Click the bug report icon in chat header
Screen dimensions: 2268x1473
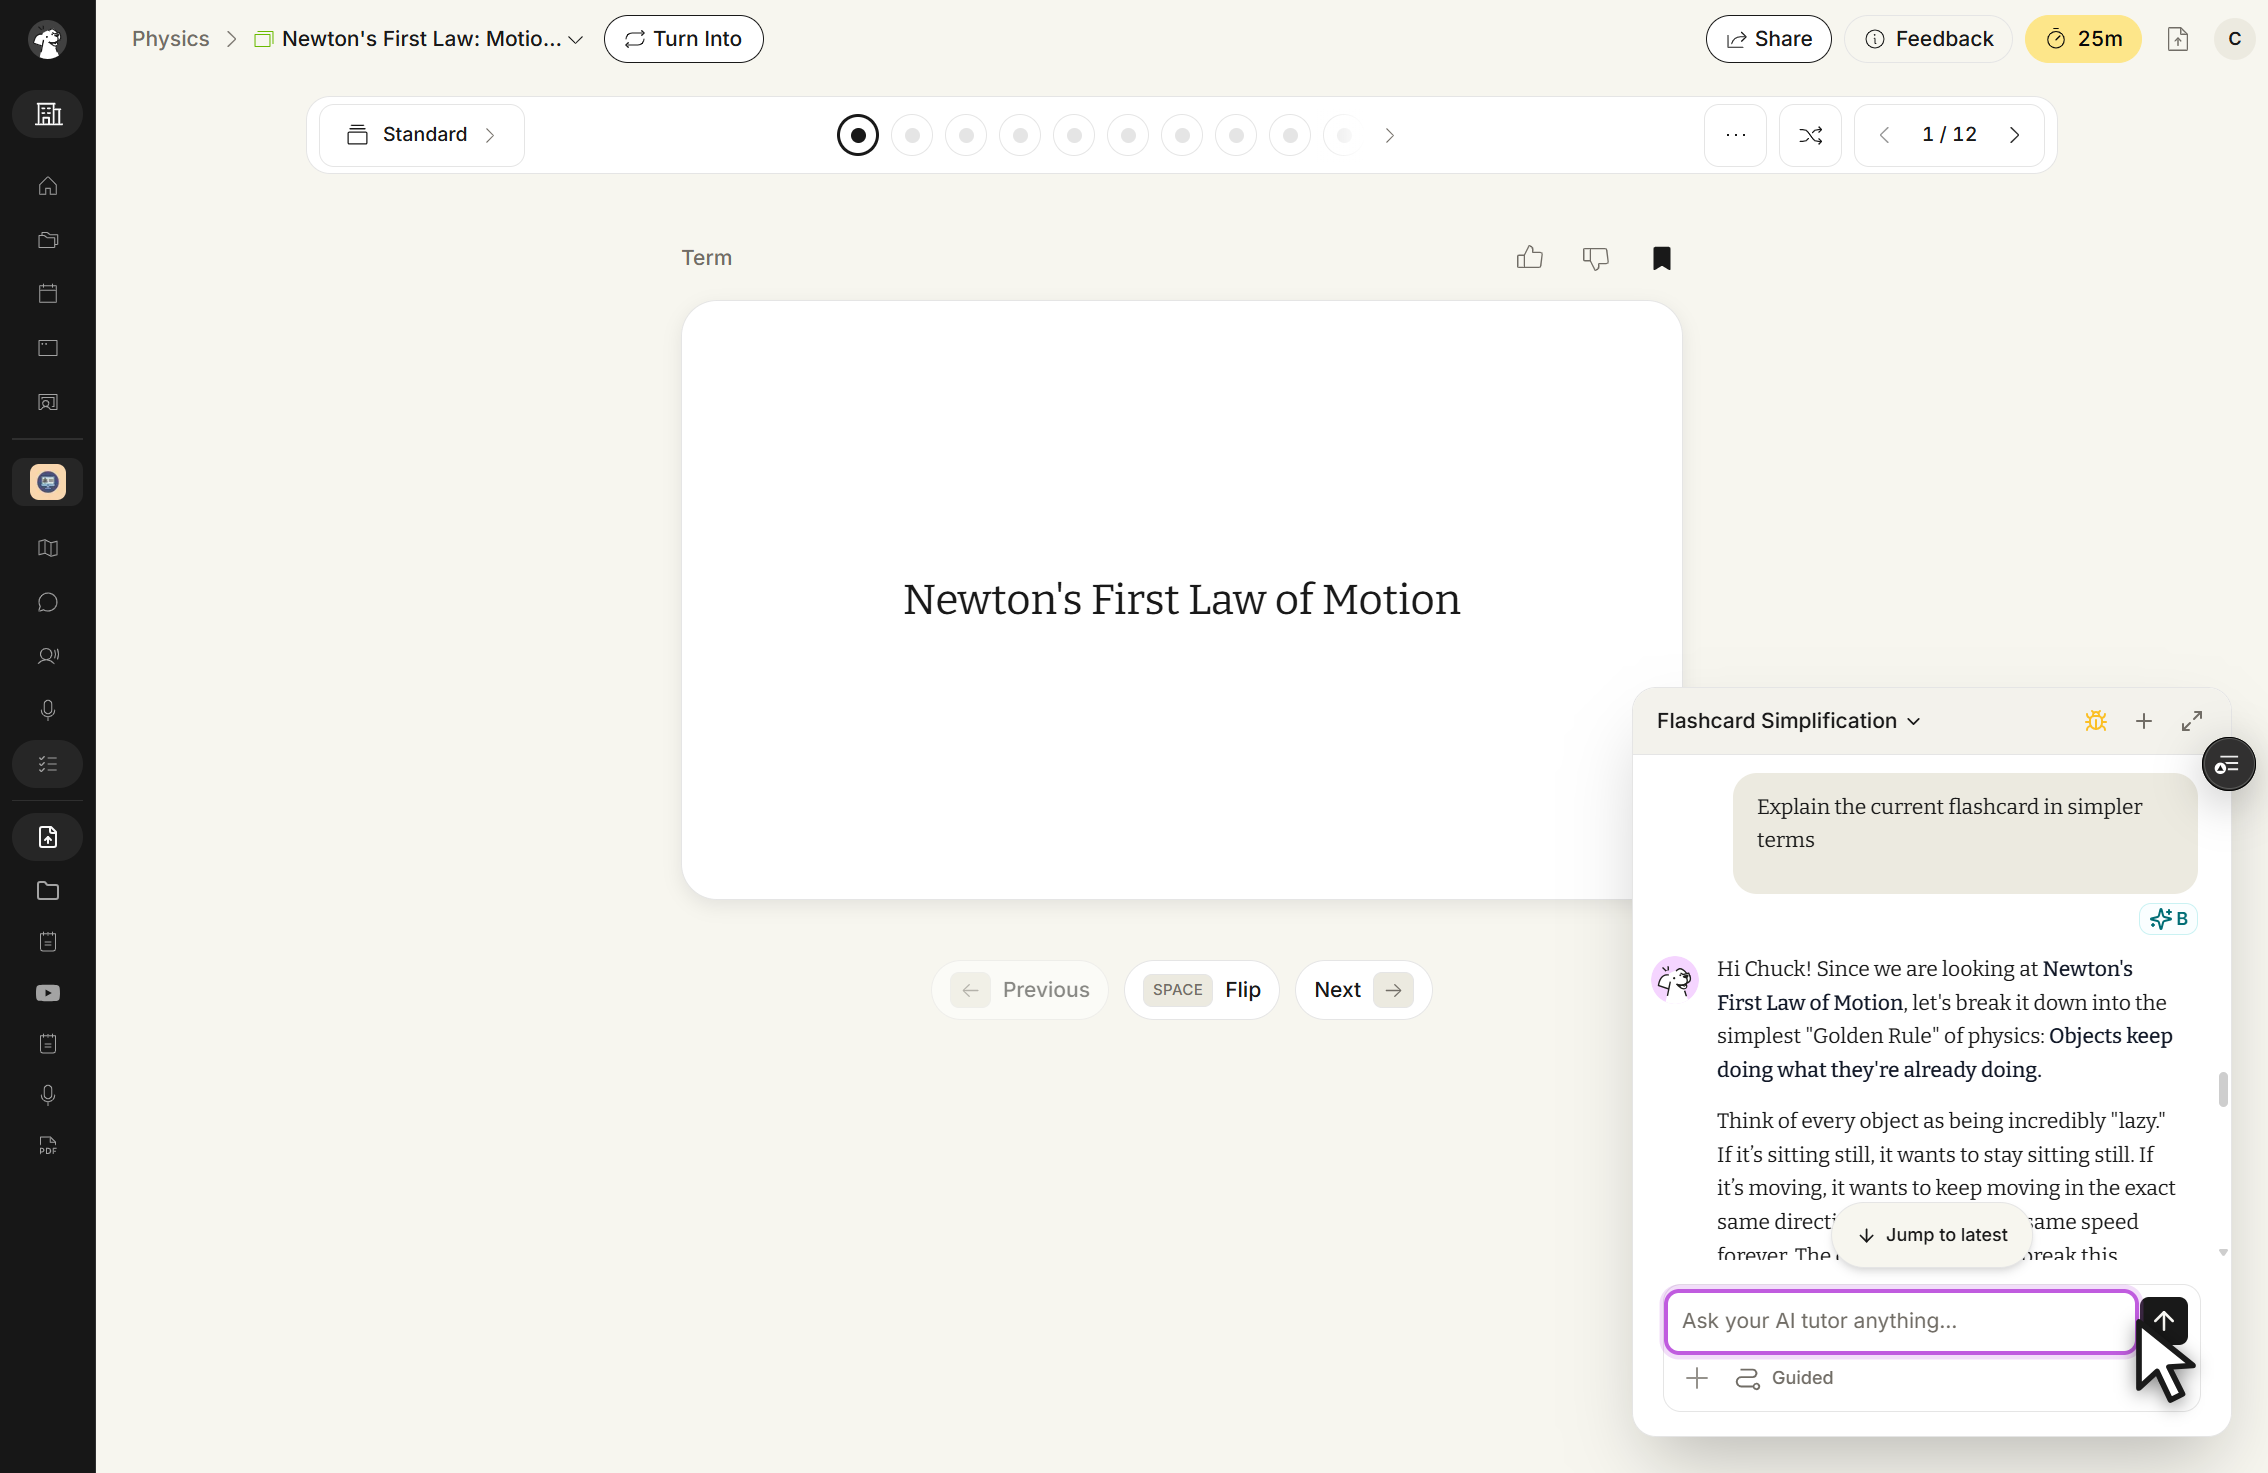click(2096, 721)
